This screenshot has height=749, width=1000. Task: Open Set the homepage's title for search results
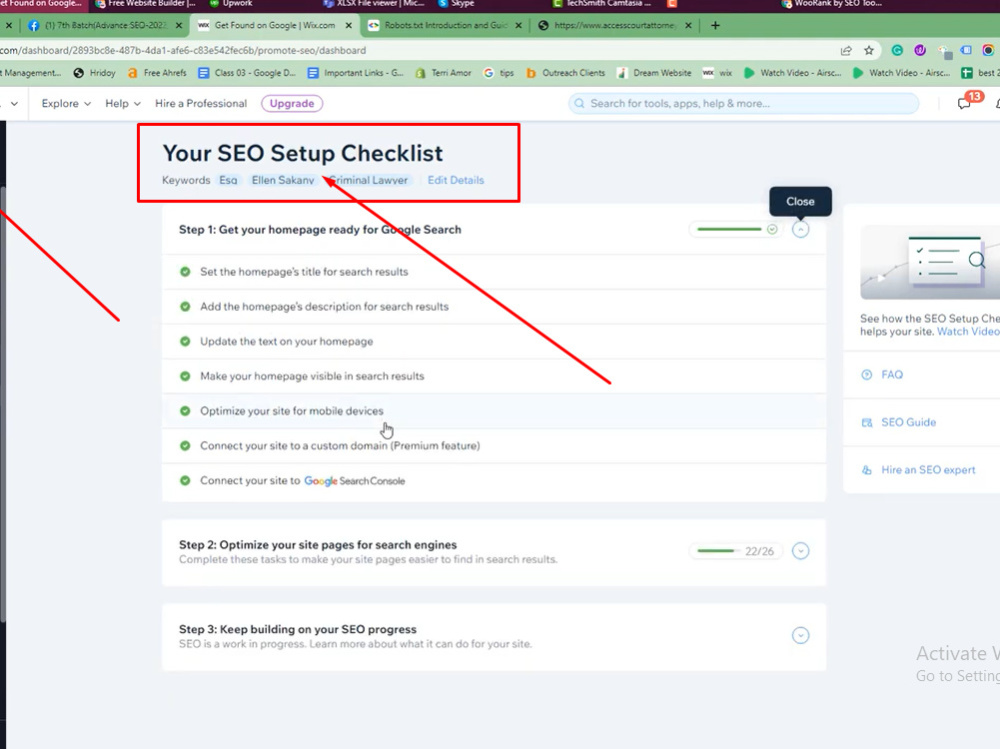tap(494, 272)
